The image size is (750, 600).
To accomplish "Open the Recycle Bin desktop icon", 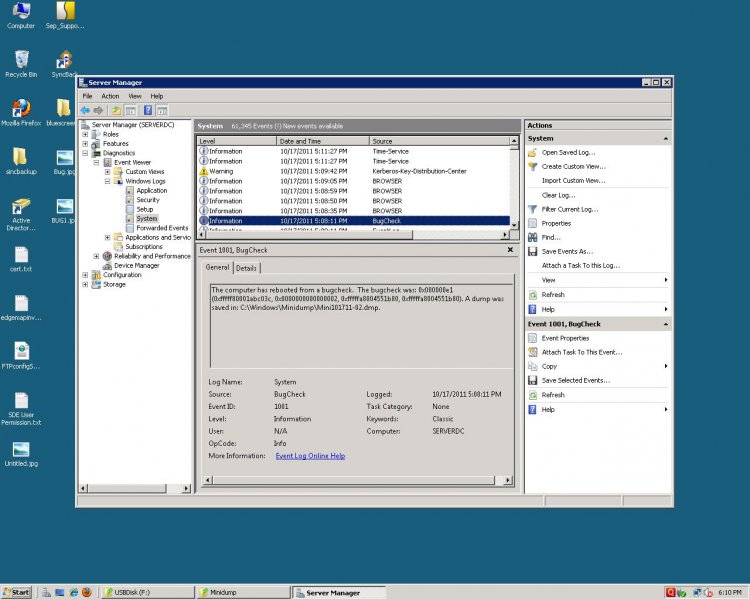I will coord(21,64).
